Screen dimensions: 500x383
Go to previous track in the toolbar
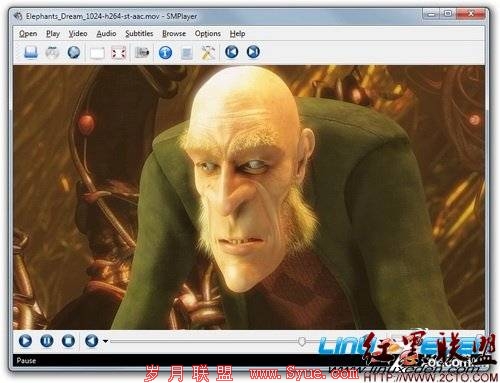(x=232, y=52)
